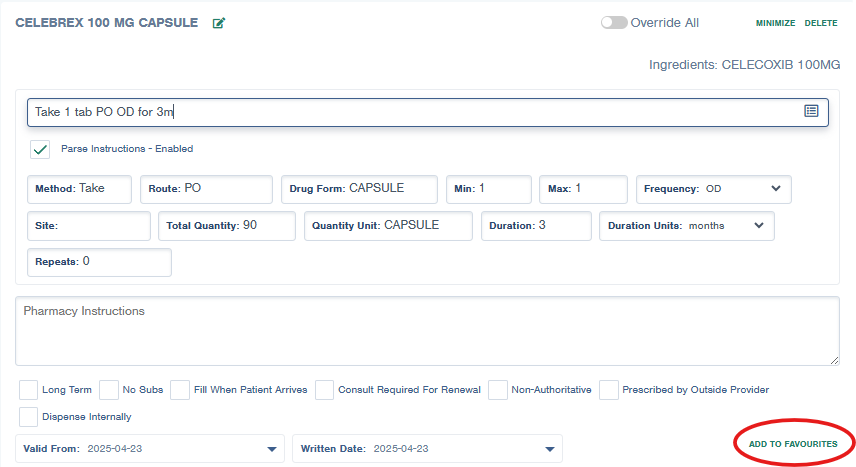Screen dimensions: 856x467
Task: Uncheck Parse Instructions checkbox
Action: click(40, 149)
